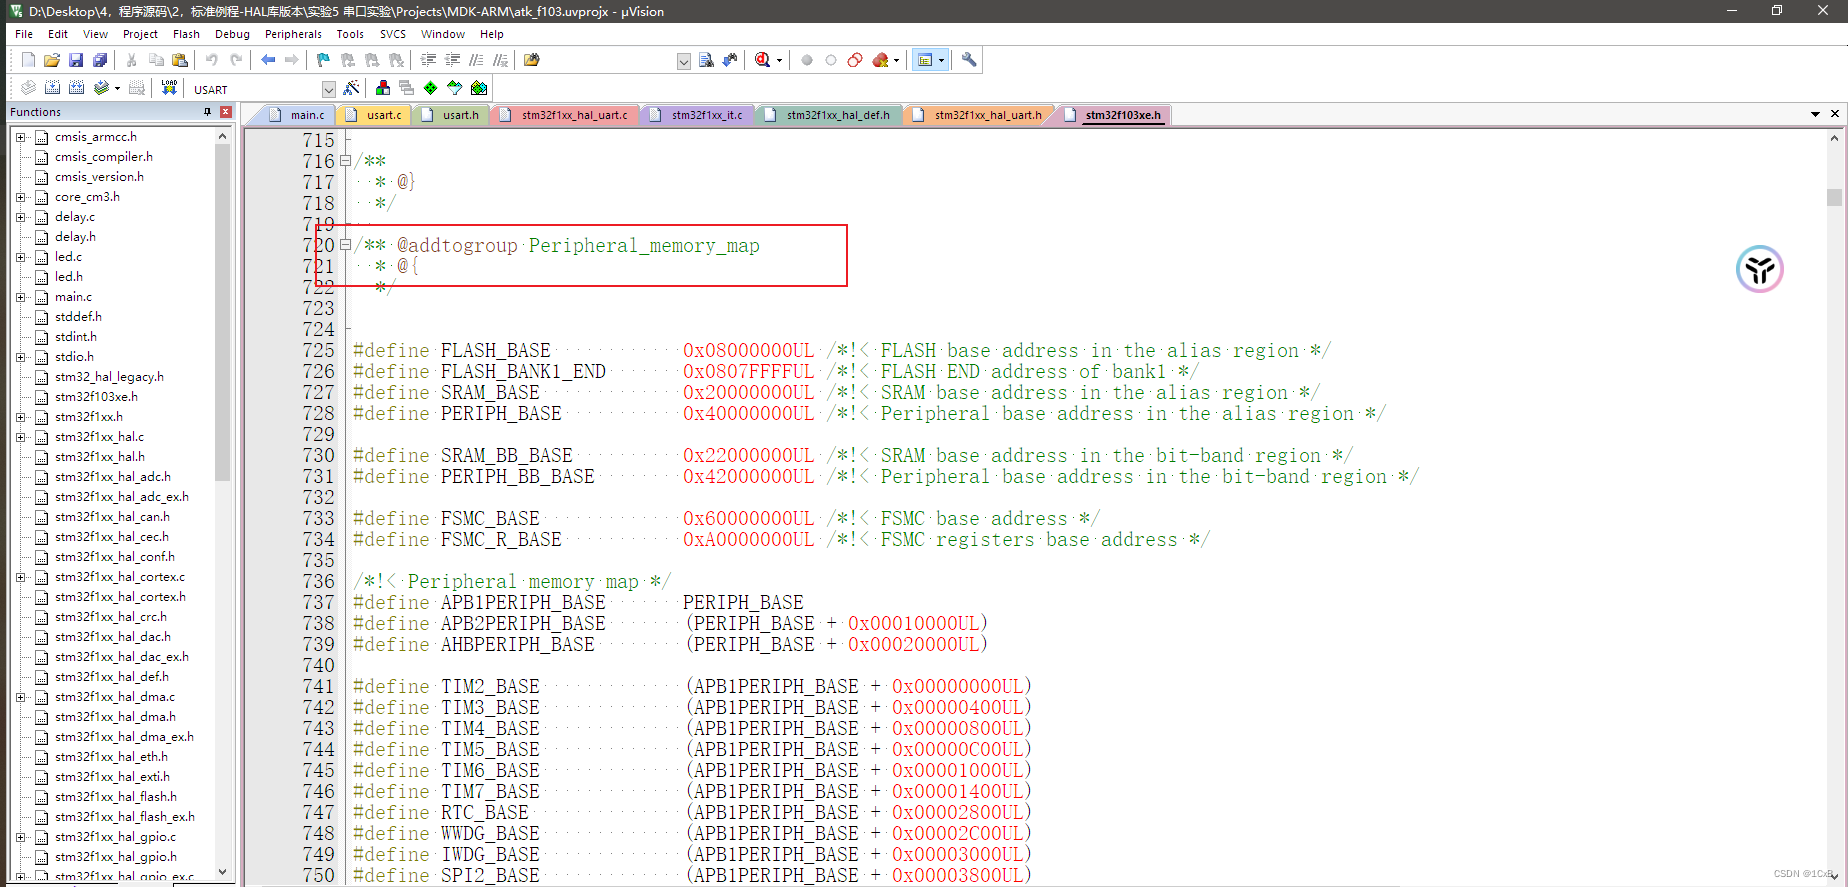
Task: Disable all breakpoints icon
Action: coord(855,60)
